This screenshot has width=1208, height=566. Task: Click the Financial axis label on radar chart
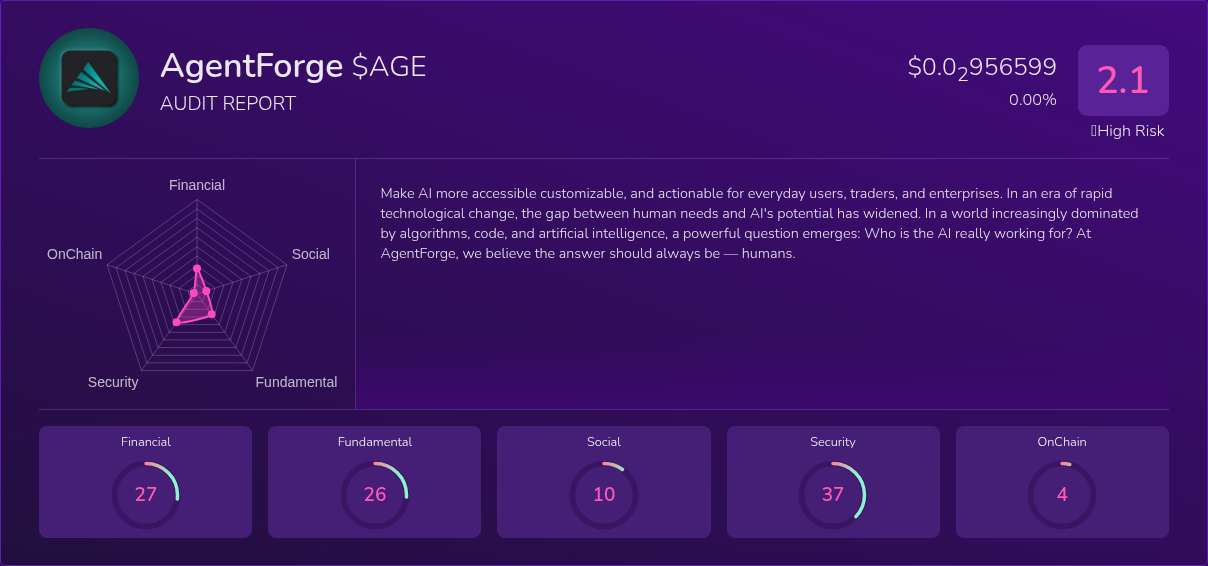pos(197,185)
